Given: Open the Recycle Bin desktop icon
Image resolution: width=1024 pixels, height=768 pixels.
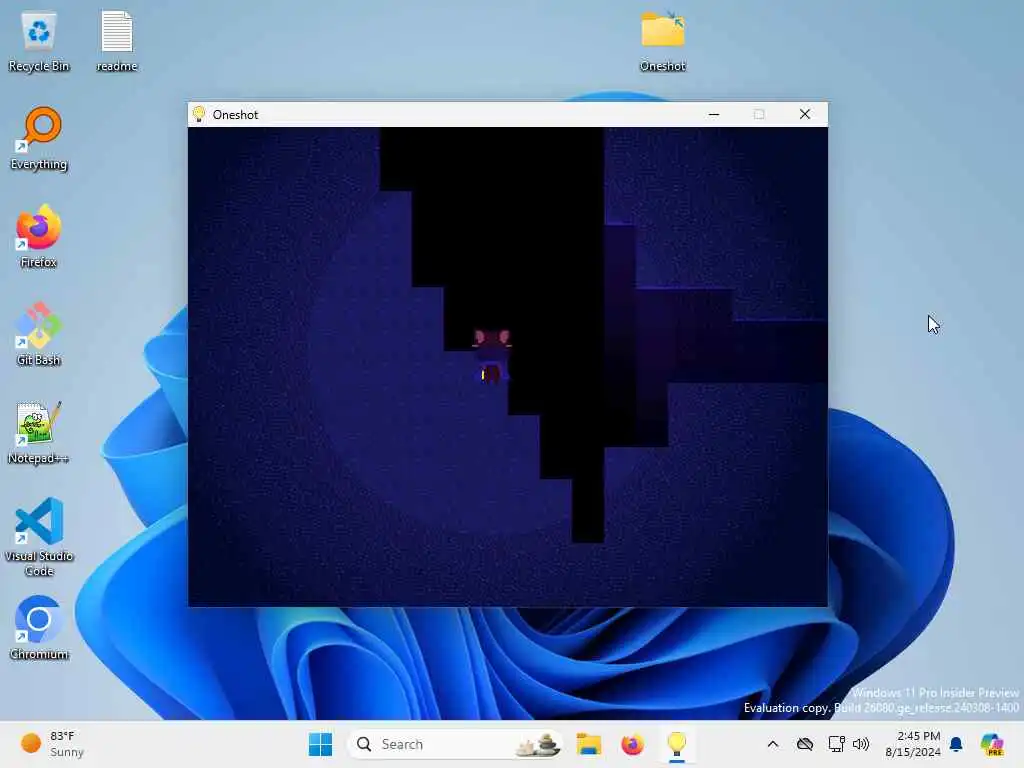Looking at the screenshot, I should click(39, 42).
